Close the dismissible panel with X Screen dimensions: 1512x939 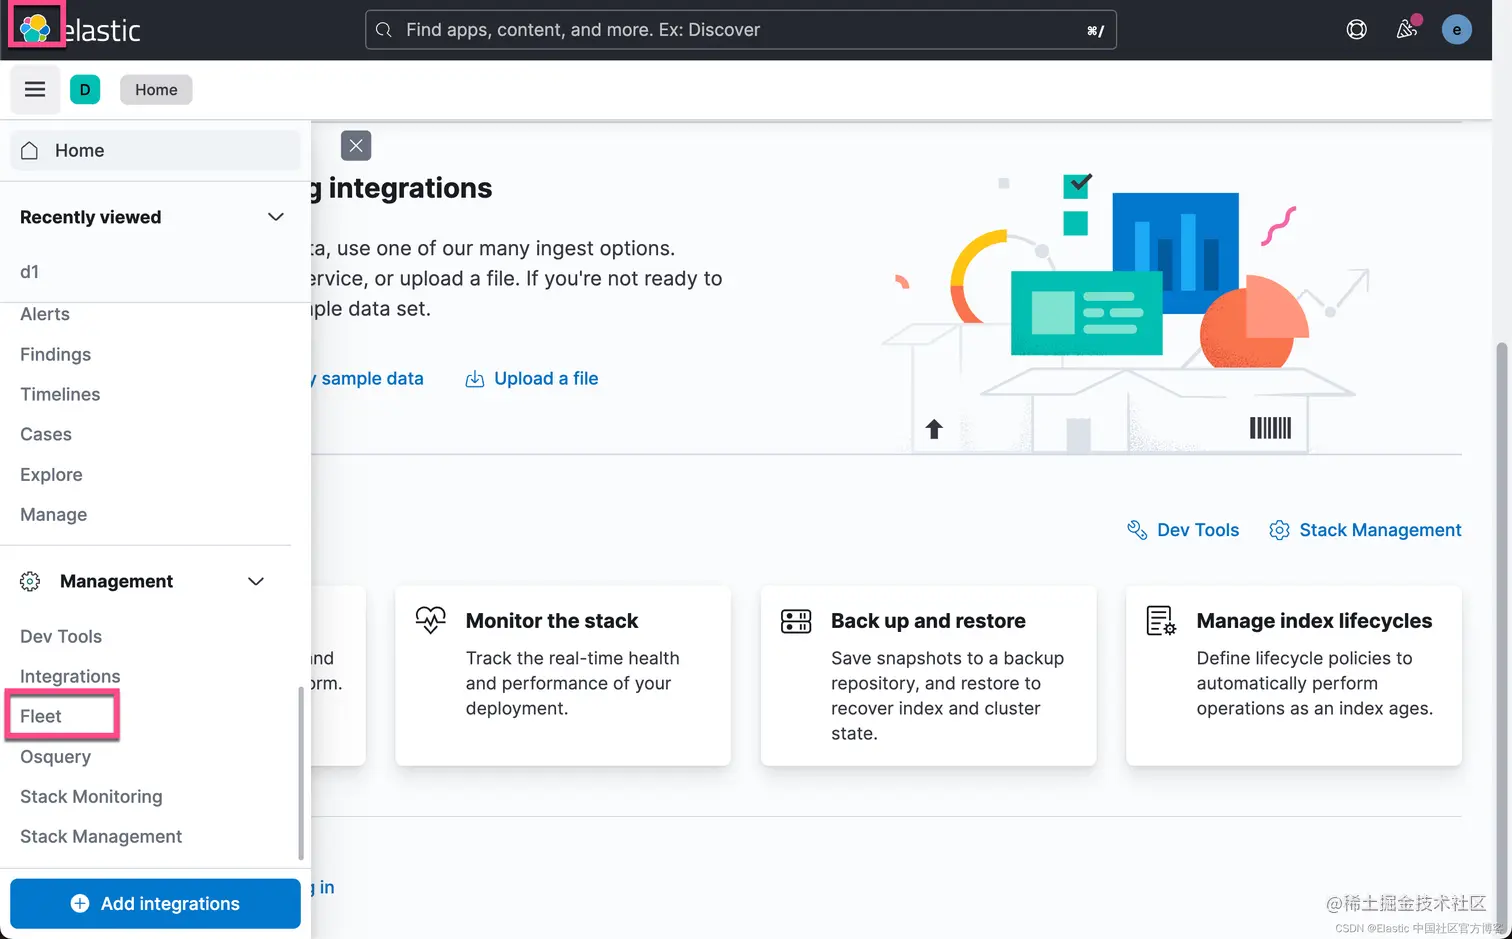tap(356, 146)
